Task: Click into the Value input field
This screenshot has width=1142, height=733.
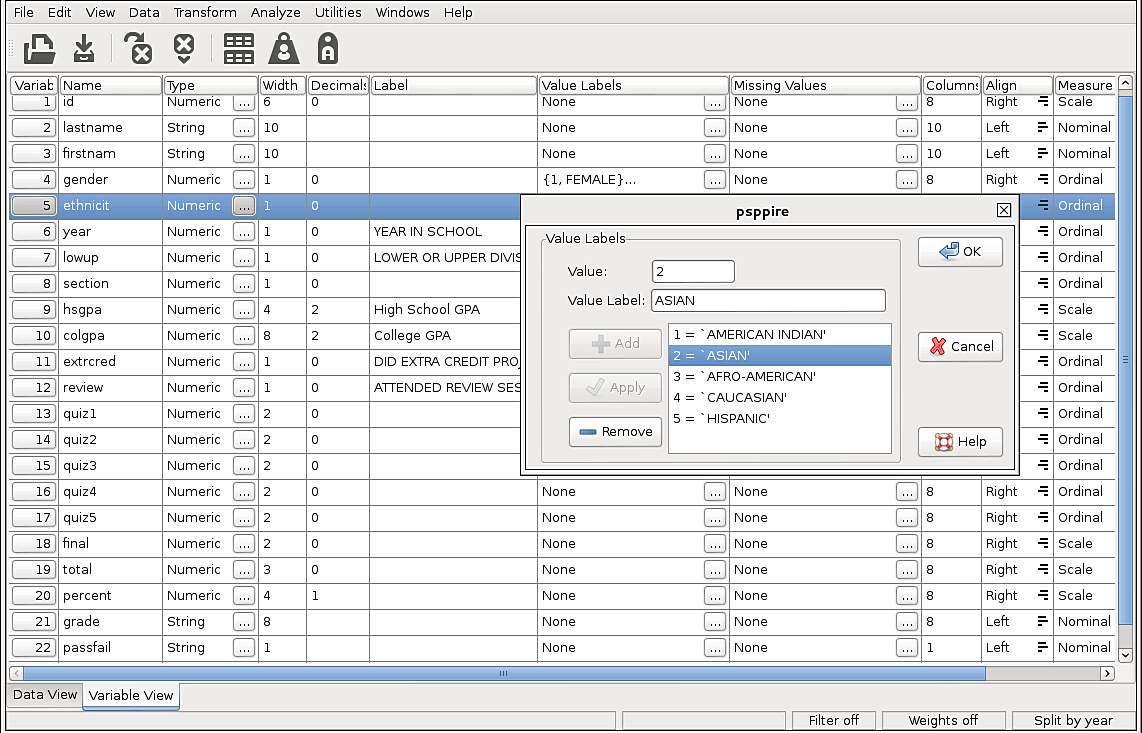Action: click(693, 271)
